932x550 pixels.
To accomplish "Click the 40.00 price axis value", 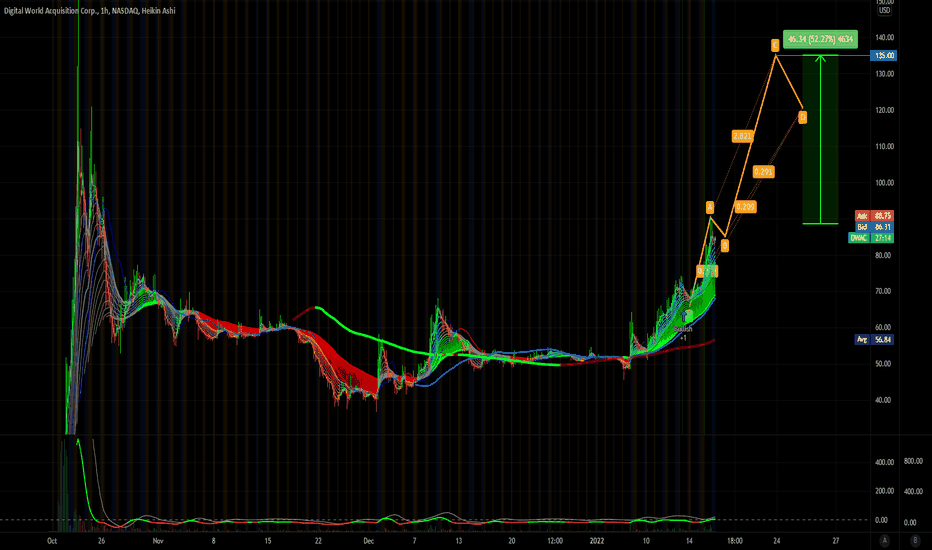I will [883, 400].
